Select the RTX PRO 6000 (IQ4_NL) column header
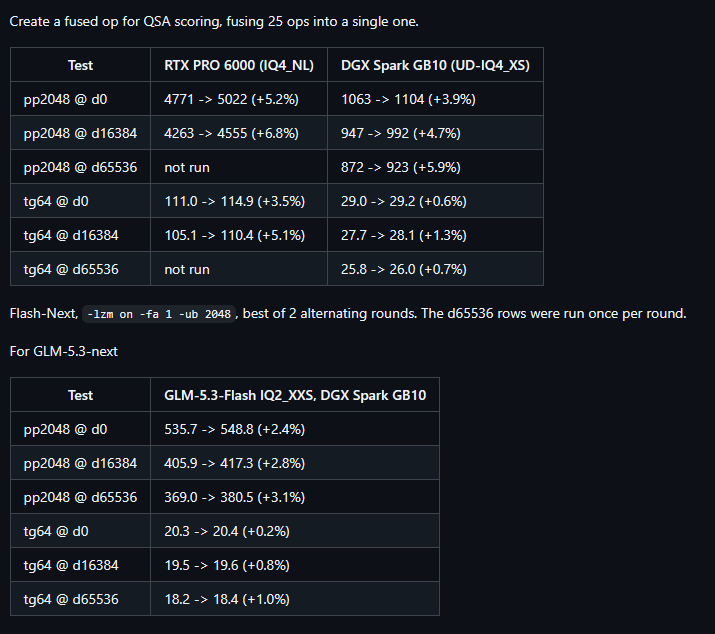715x634 pixels. [238, 65]
